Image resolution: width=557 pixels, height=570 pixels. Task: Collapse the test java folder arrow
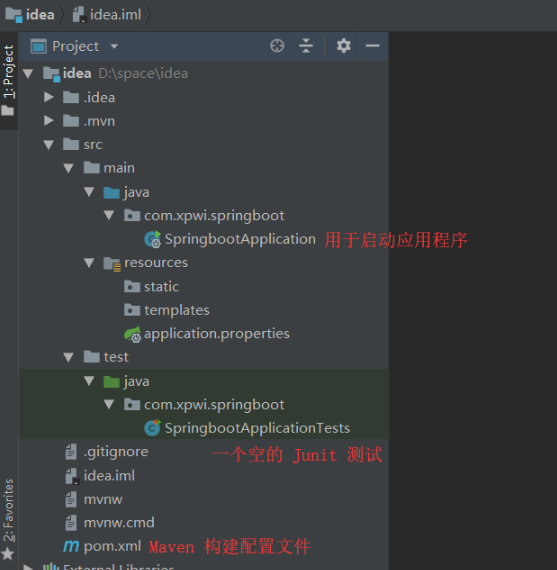click(89, 381)
